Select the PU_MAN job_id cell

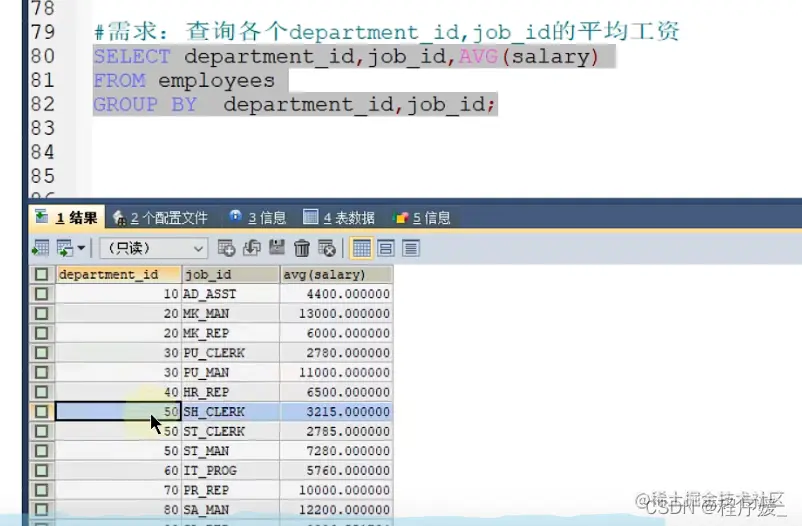[x=231, y=372]
